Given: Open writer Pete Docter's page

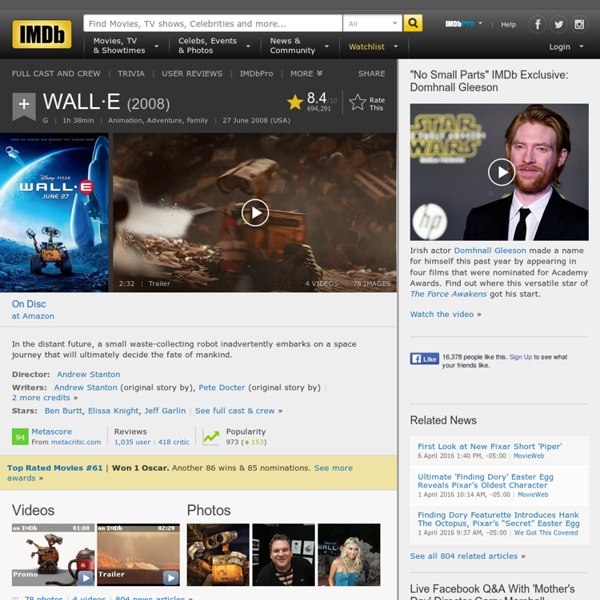Looking at the screenshot, I should click(x=222, y=387).
